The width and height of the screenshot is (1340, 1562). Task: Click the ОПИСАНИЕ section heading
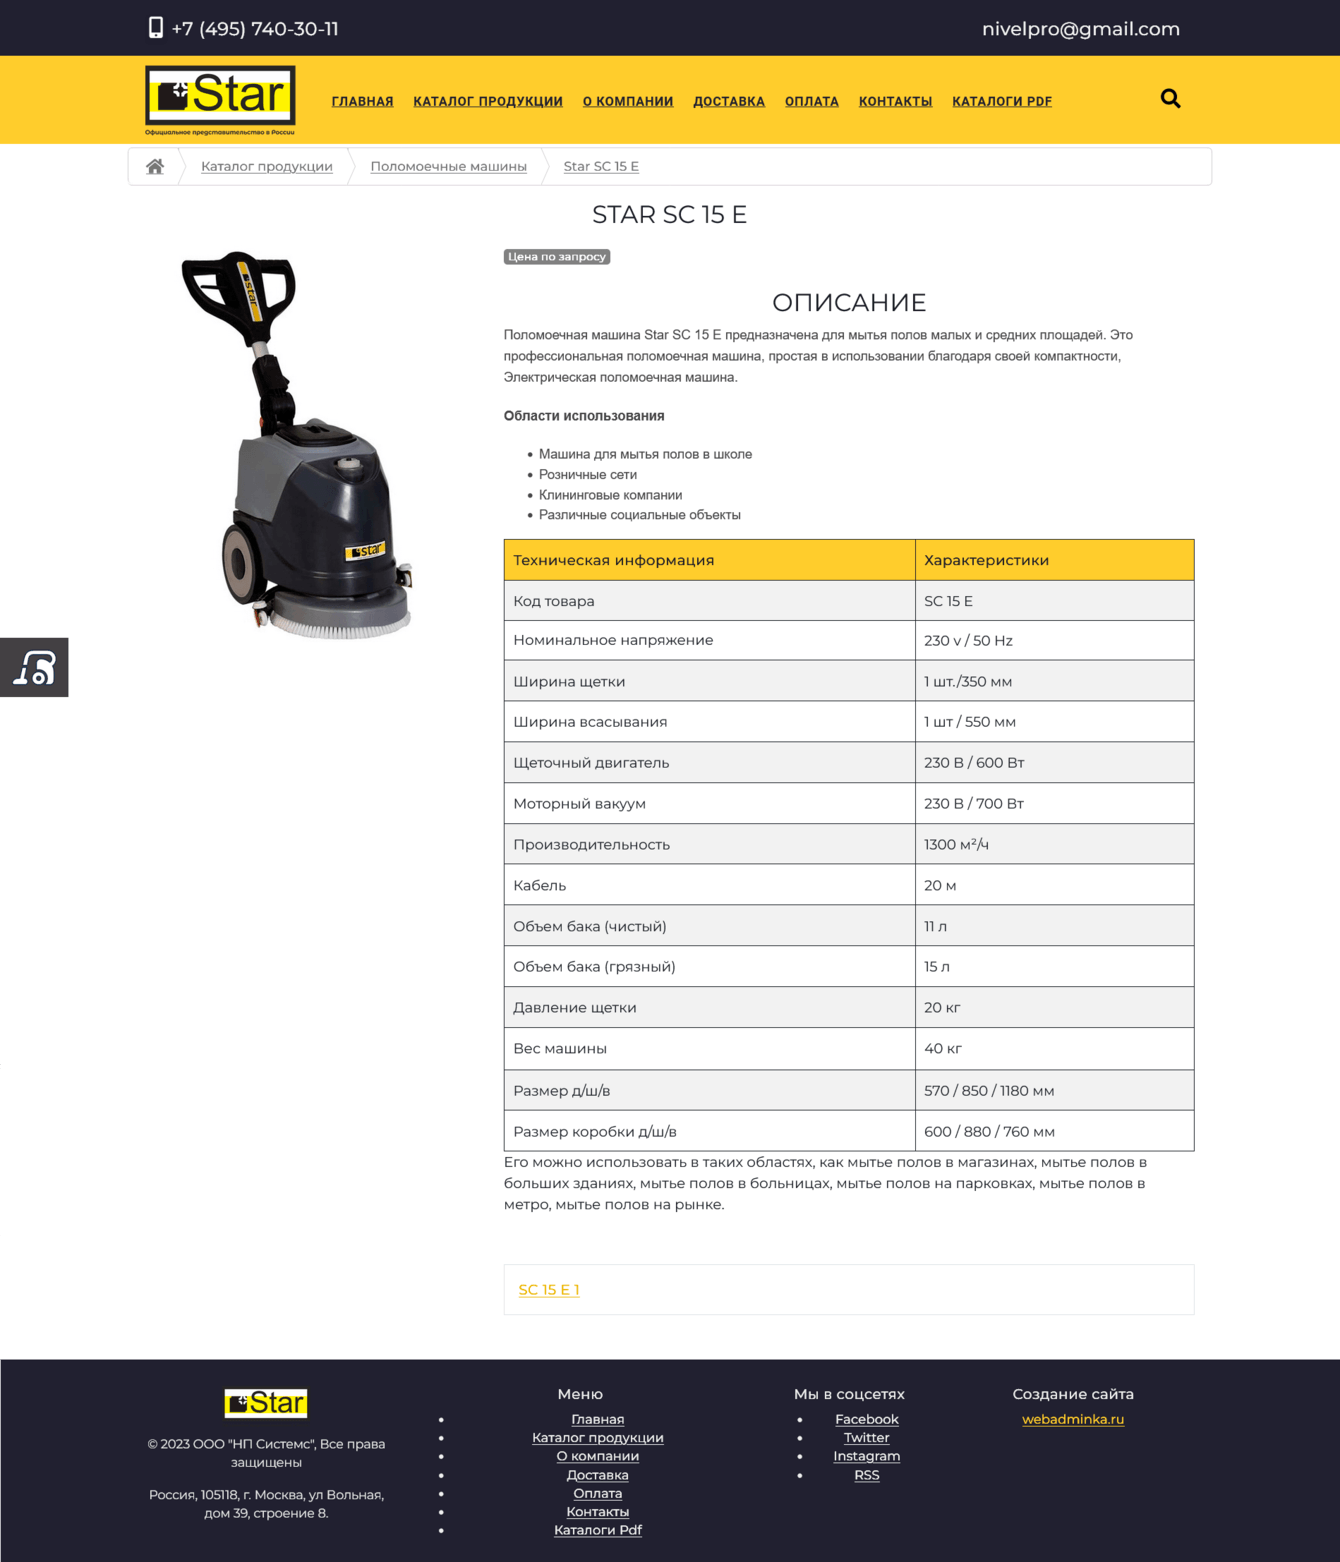[x=849, y=303]
